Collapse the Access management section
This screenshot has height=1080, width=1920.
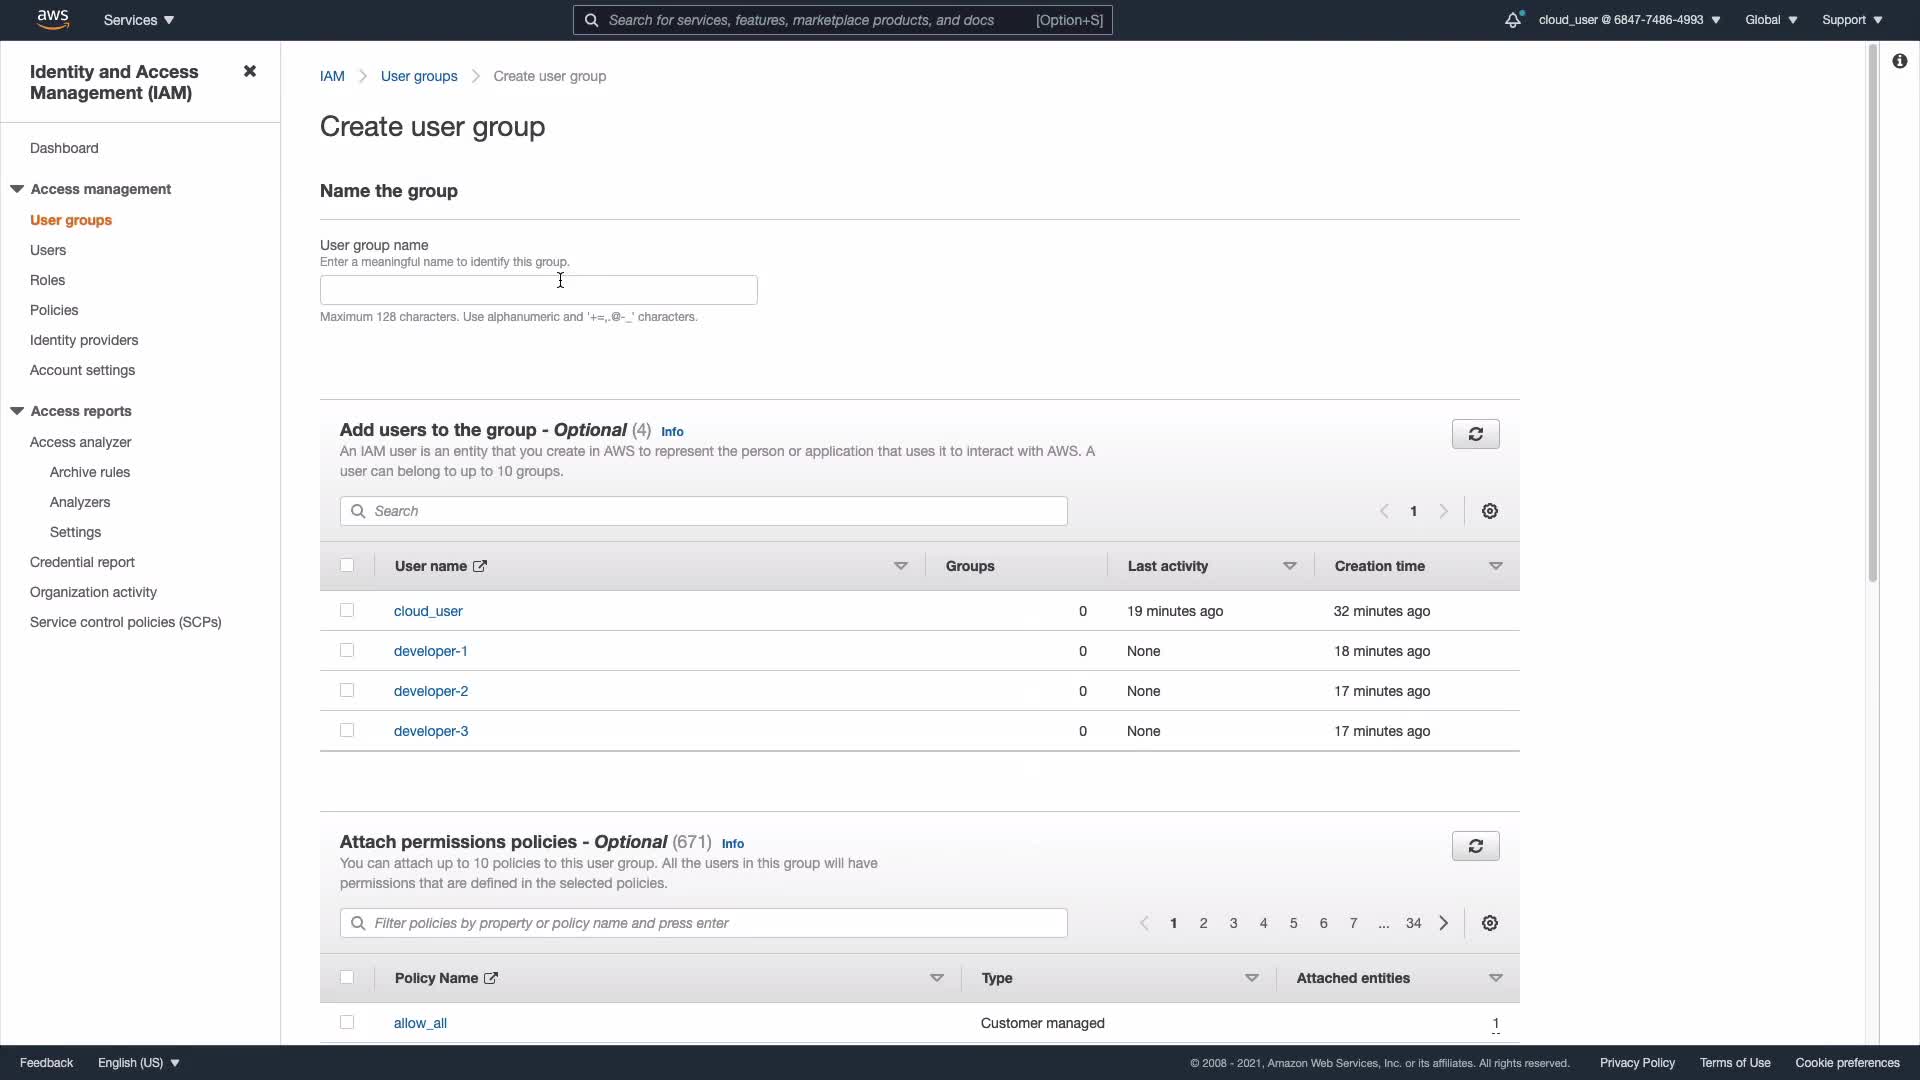[x=17, y=189]
